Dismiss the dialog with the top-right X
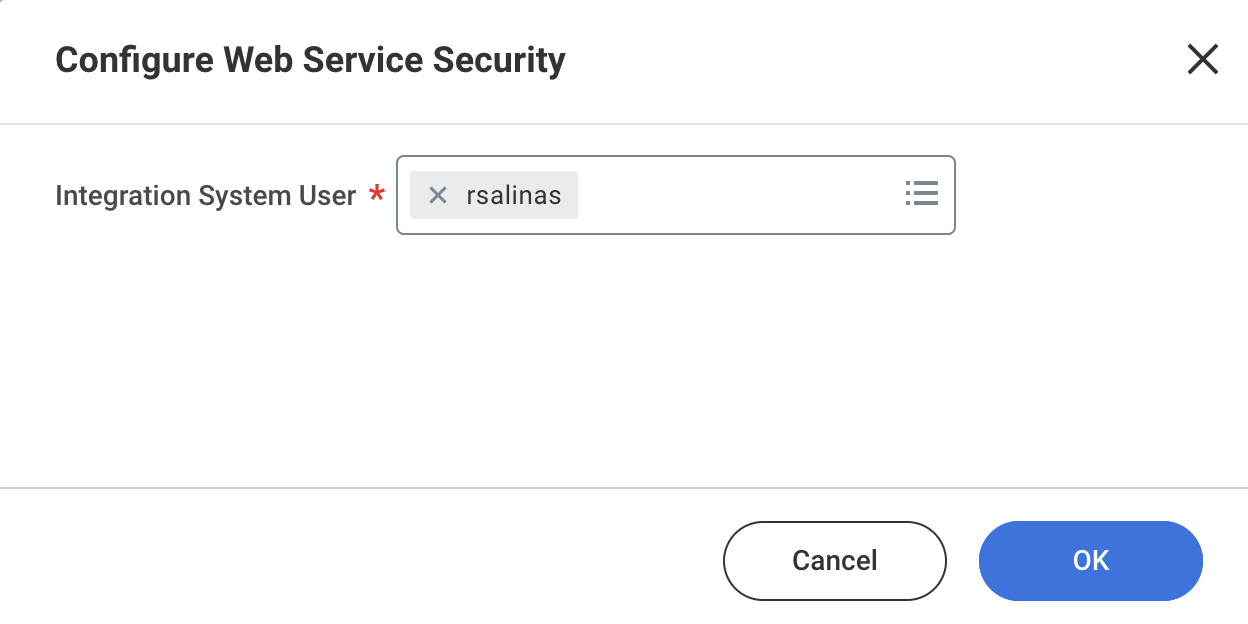 [1202, 59]
